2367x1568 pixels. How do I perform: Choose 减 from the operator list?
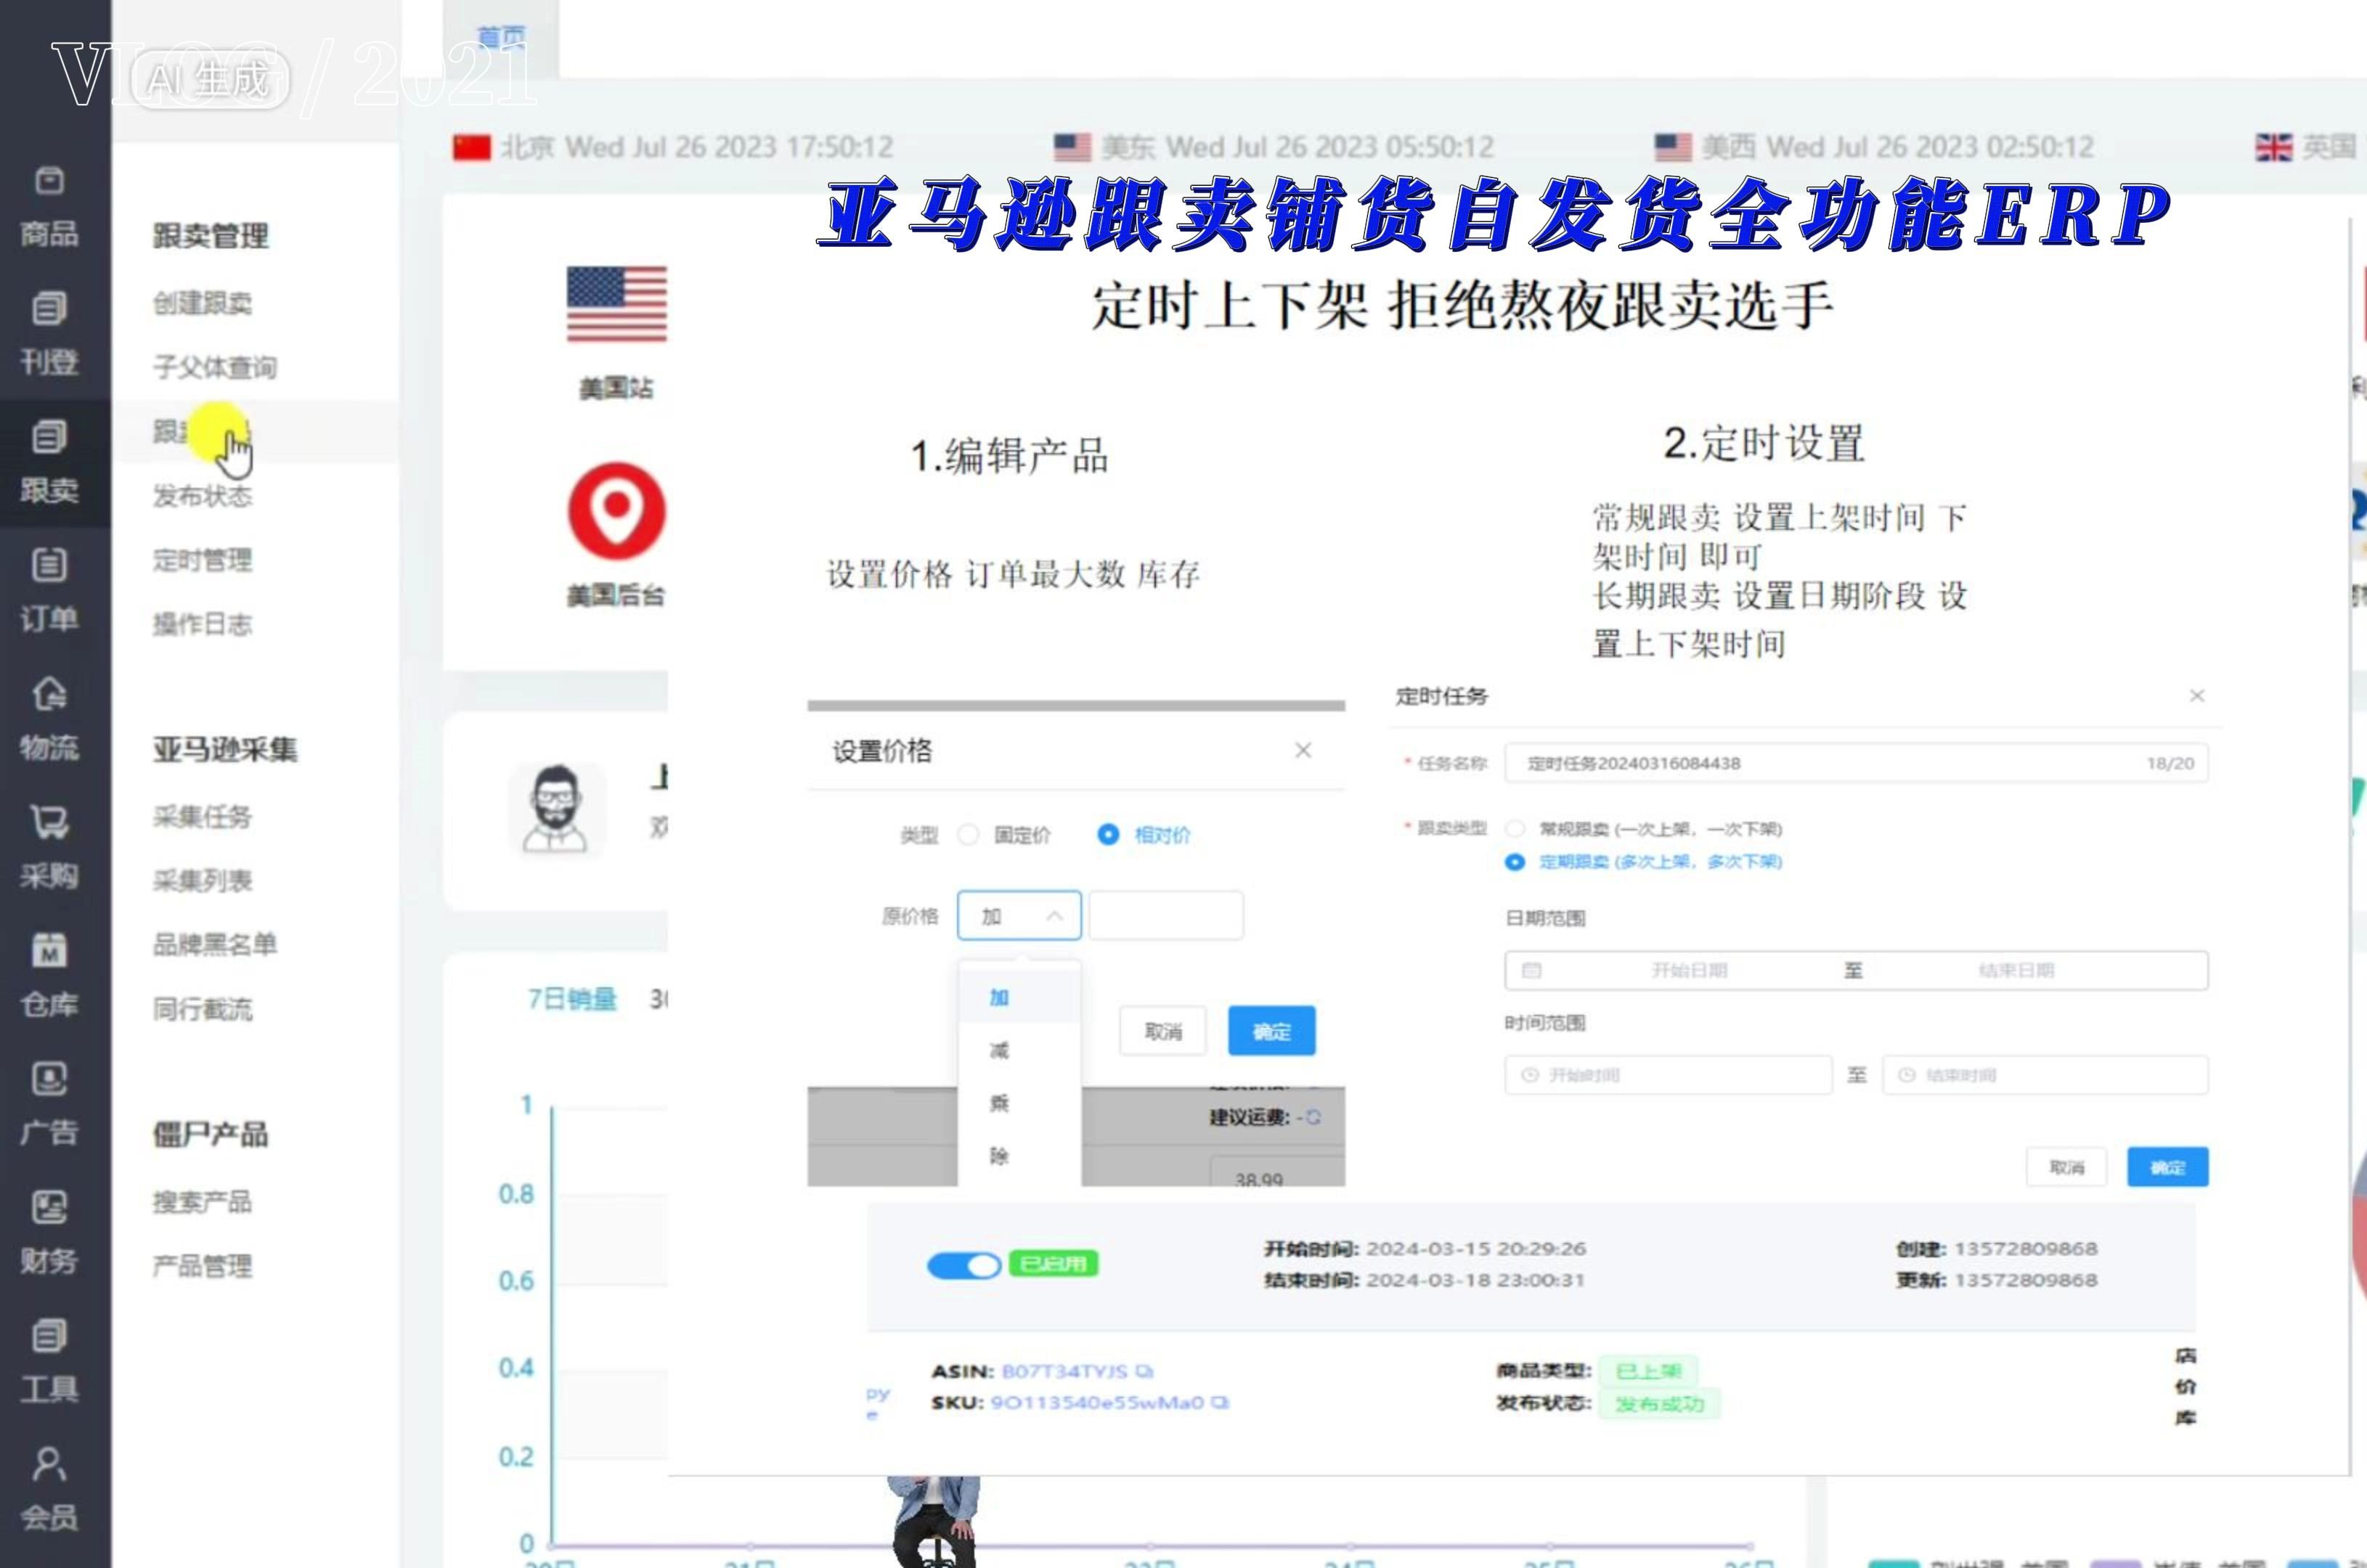[1019, 1050]
